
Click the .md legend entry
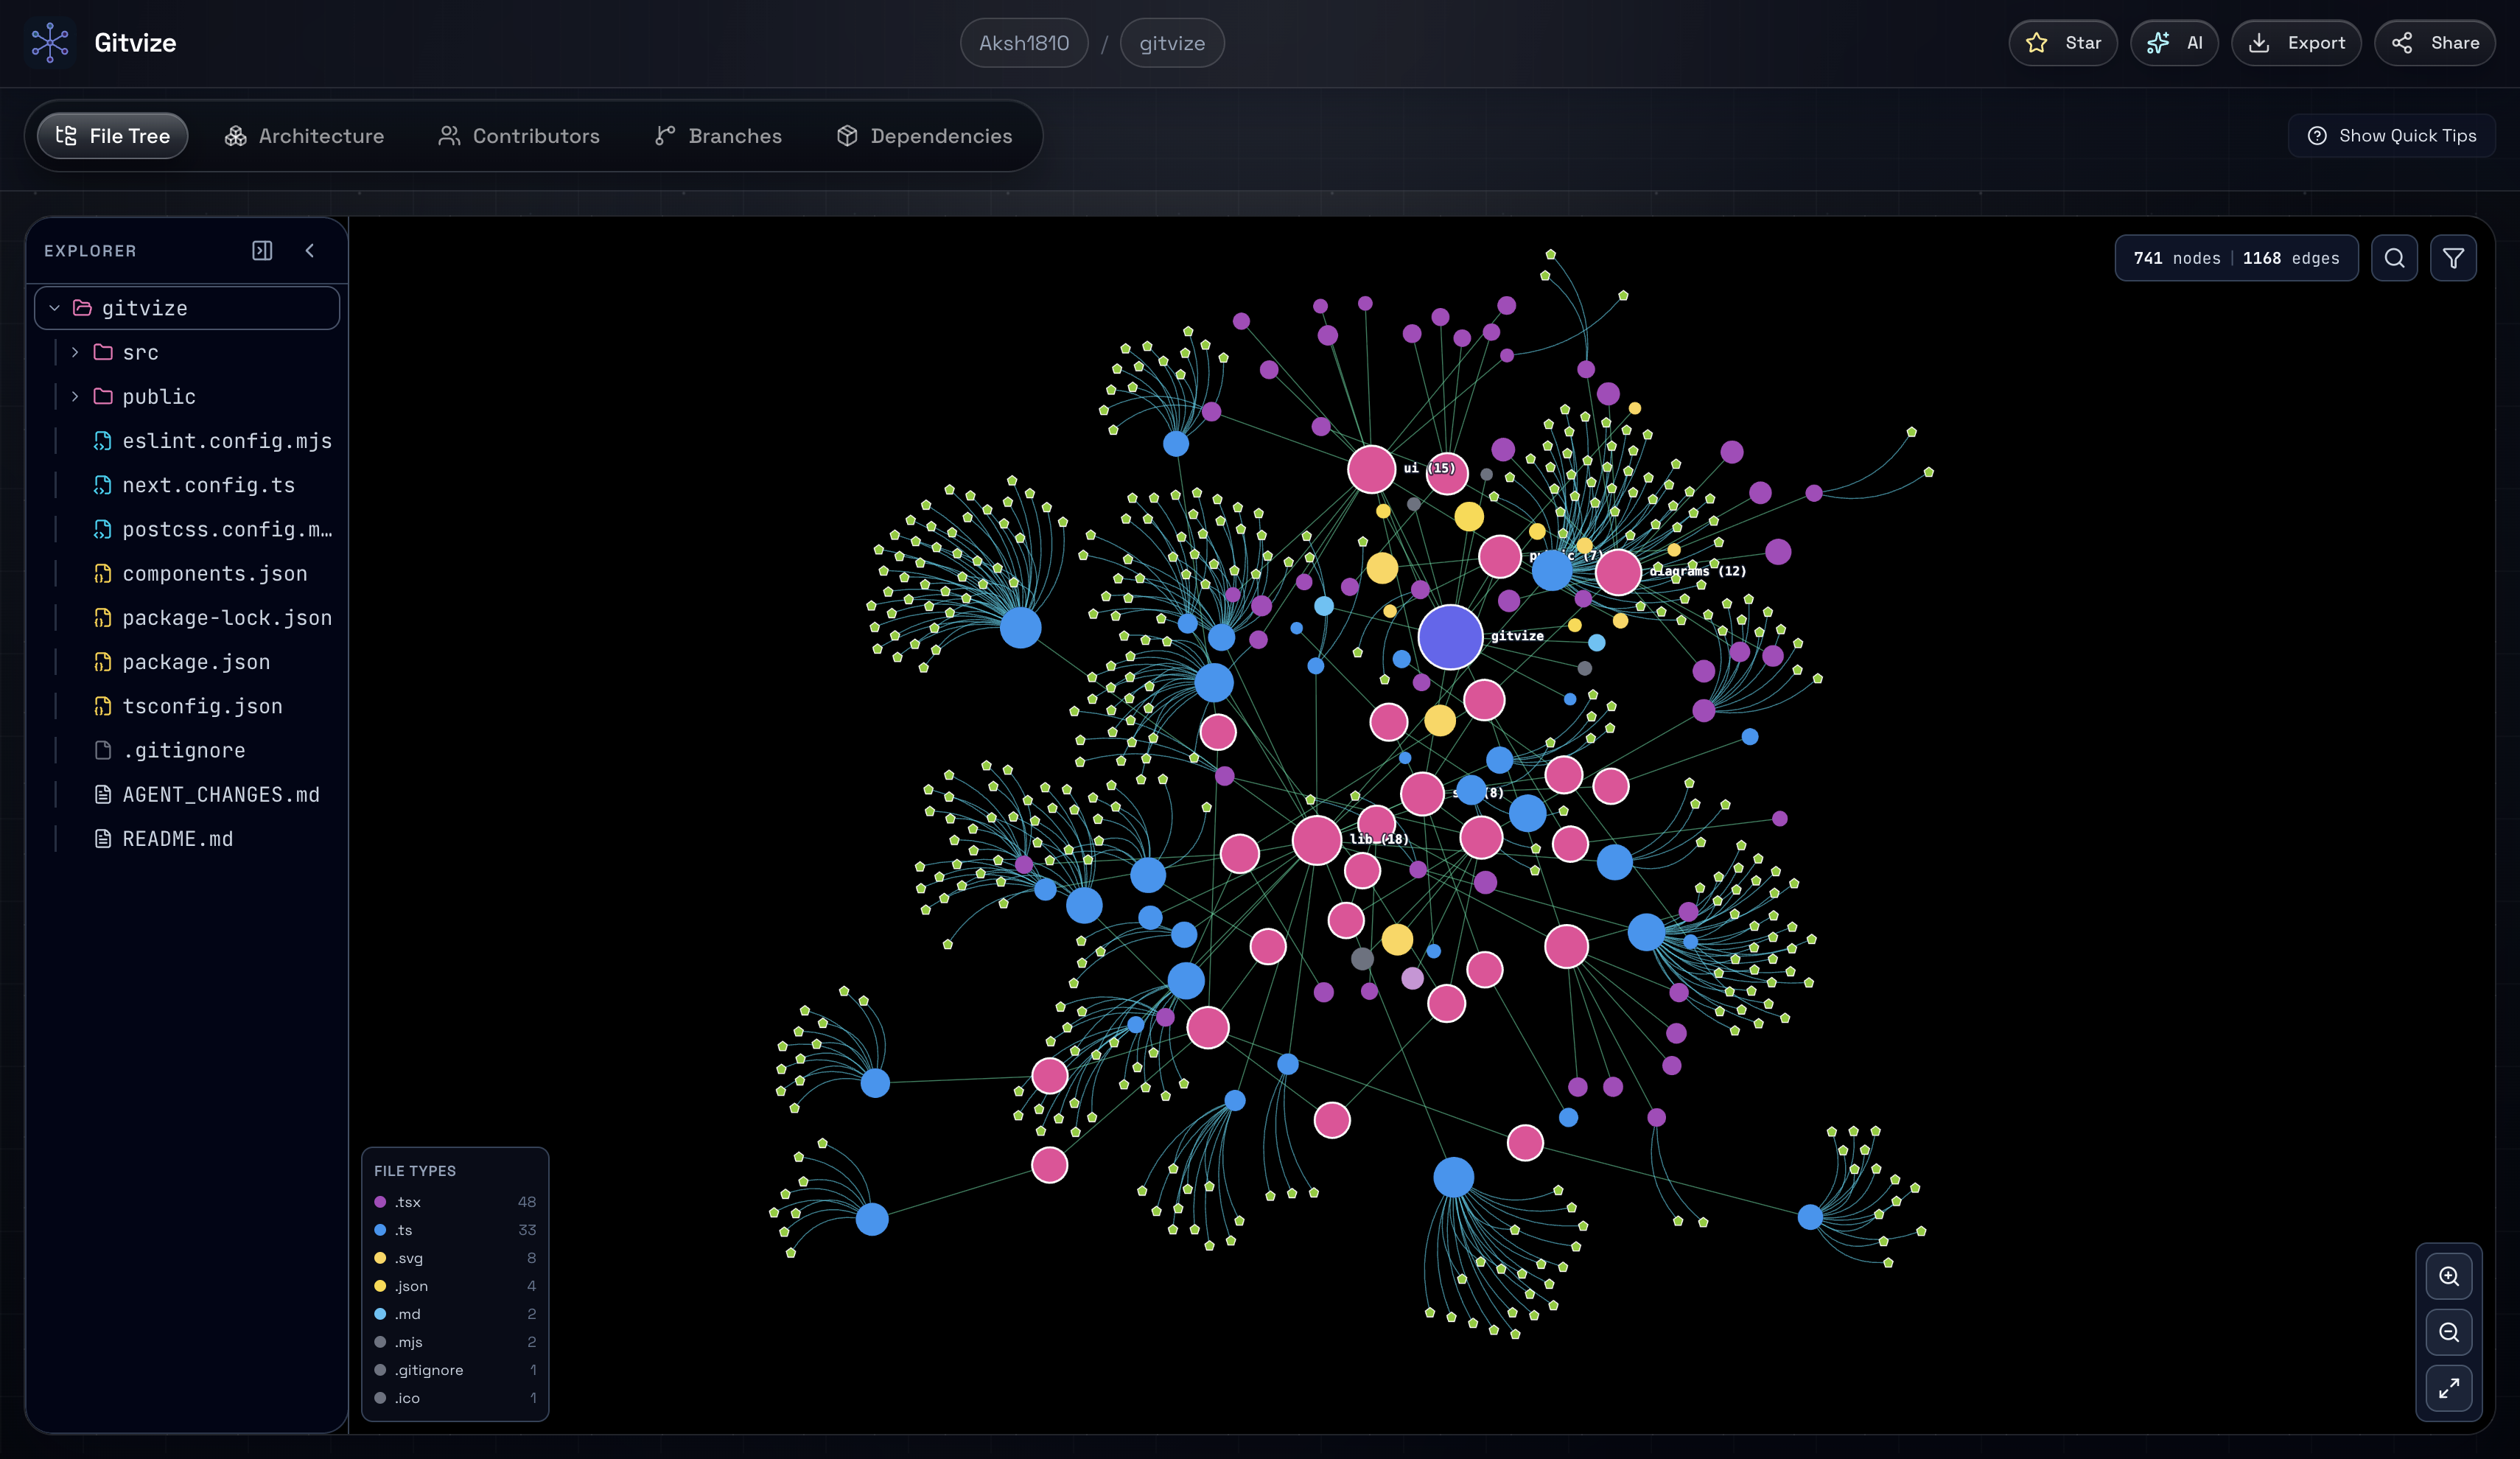pyautogui.click(x=455, y=1314)
